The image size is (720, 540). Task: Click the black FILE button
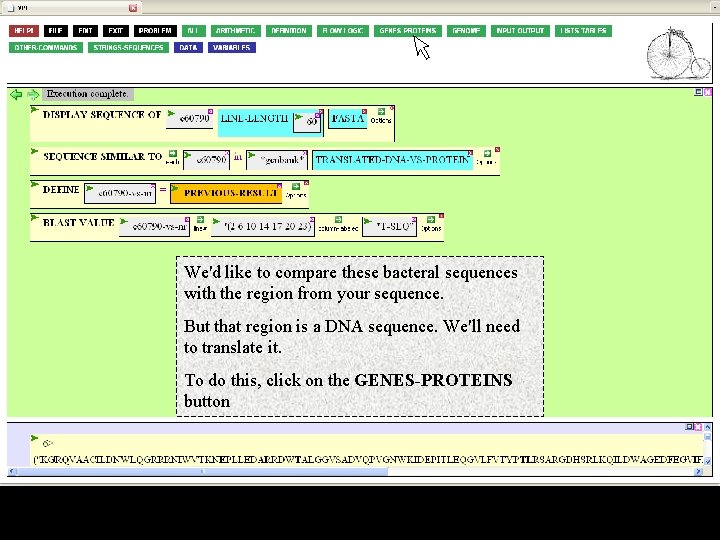pyautogui.click(x=56, y=31)
